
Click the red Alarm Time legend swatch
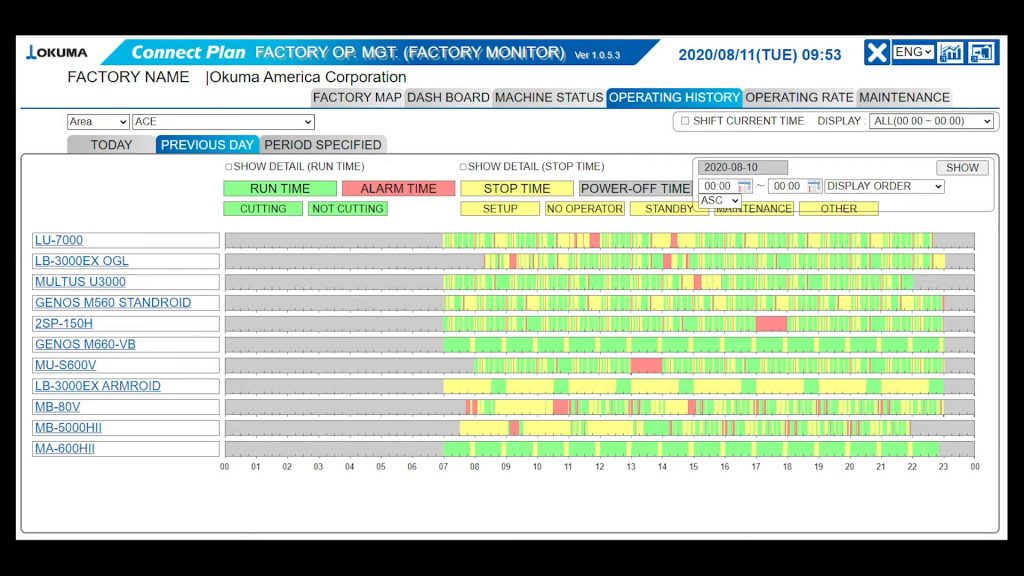[398, 188]
